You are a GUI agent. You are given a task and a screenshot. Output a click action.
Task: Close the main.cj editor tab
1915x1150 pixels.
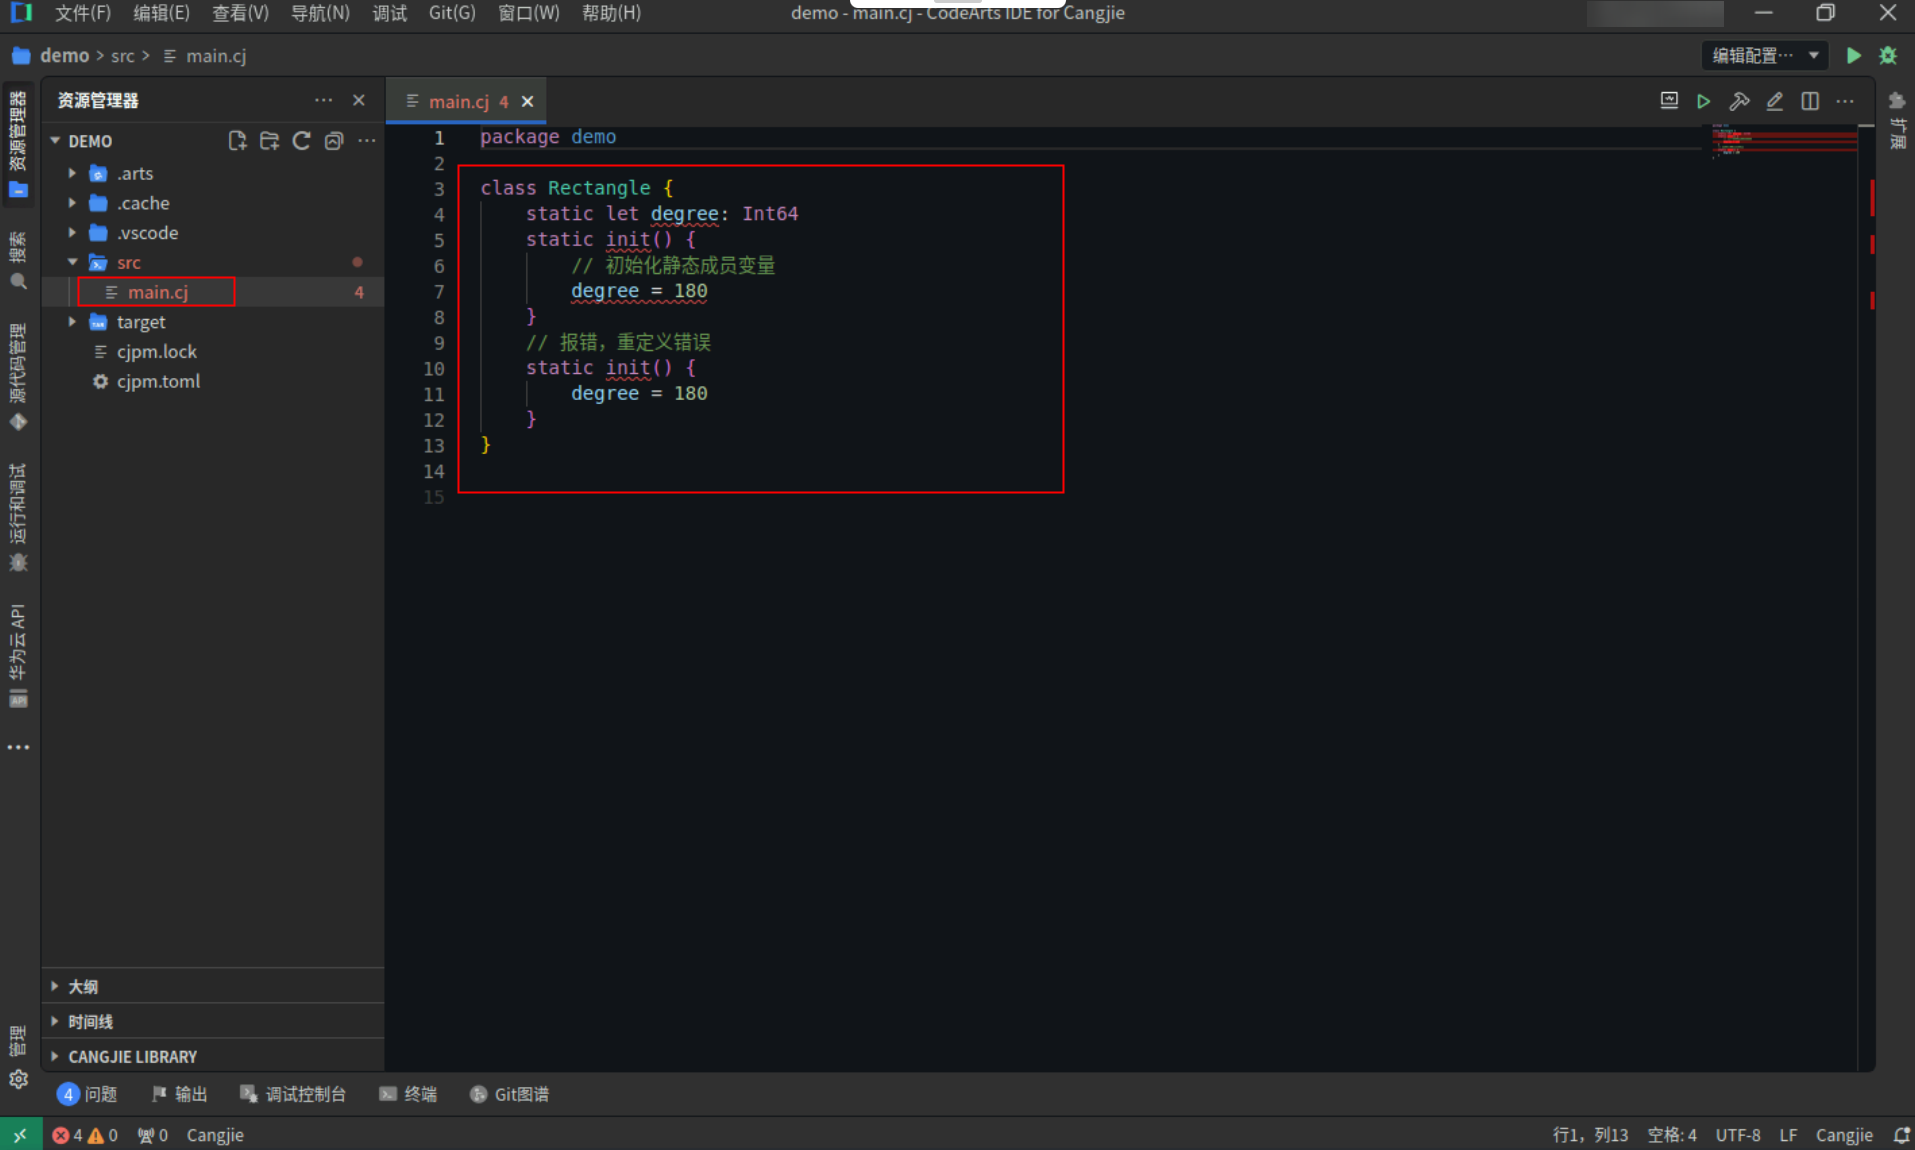point(528,101)
